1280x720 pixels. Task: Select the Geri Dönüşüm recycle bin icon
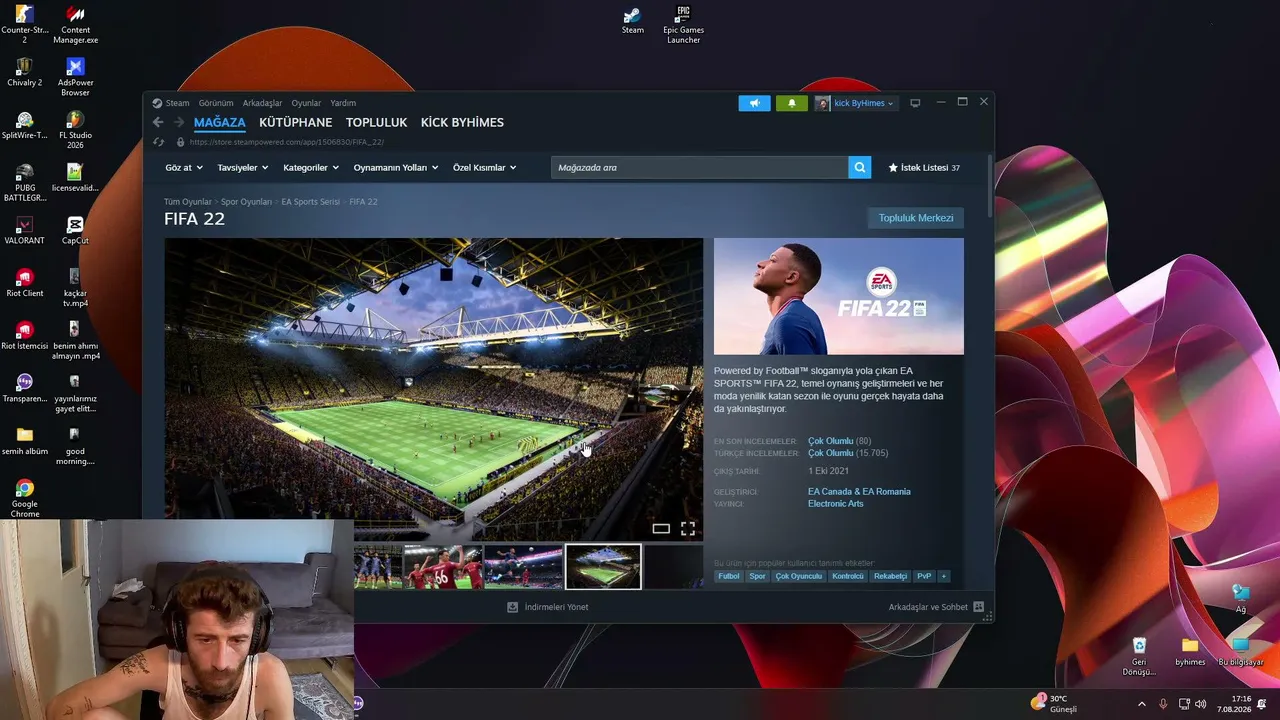[x=1139, y=656]
